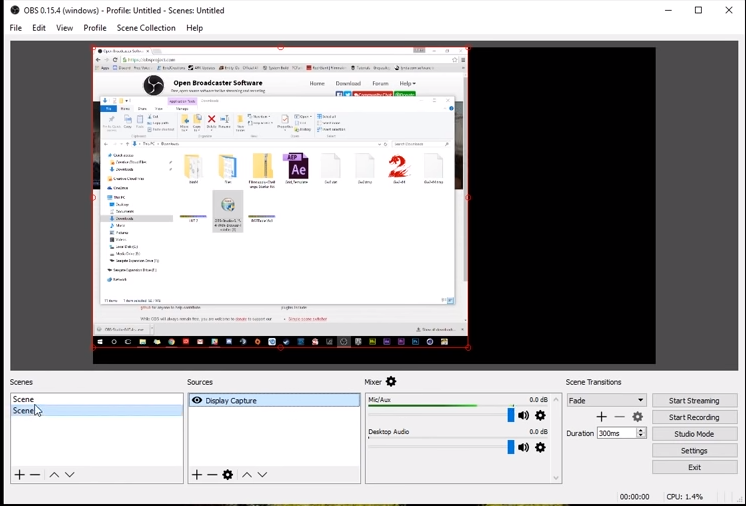Open the Fade transition dropdown
This screenshot has height=506, width=746.
[606, 400]
